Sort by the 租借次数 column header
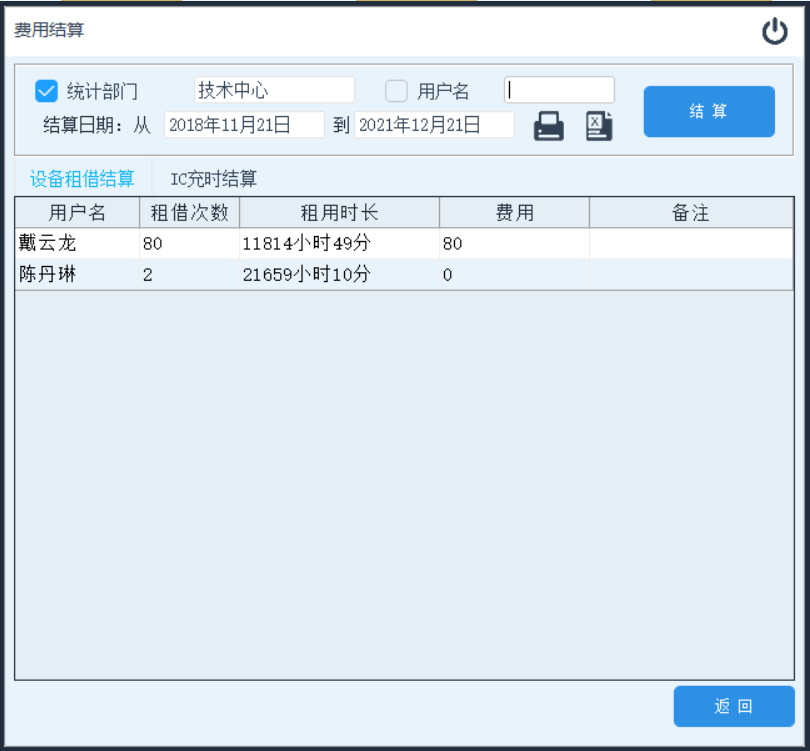810x751 pixels. (x=189, y=212)
